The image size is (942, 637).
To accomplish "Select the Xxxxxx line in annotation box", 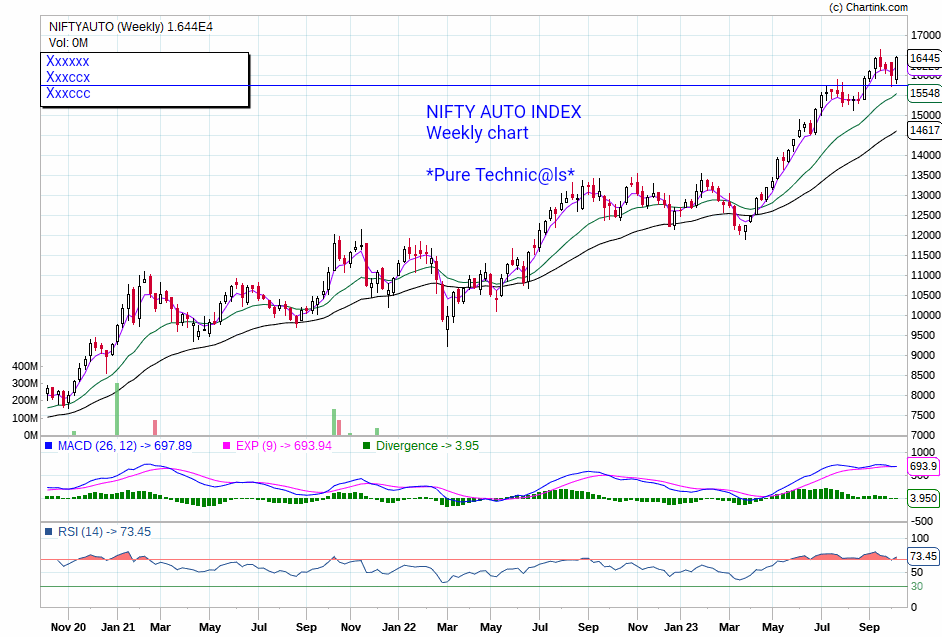I will (x=68, y=61).
